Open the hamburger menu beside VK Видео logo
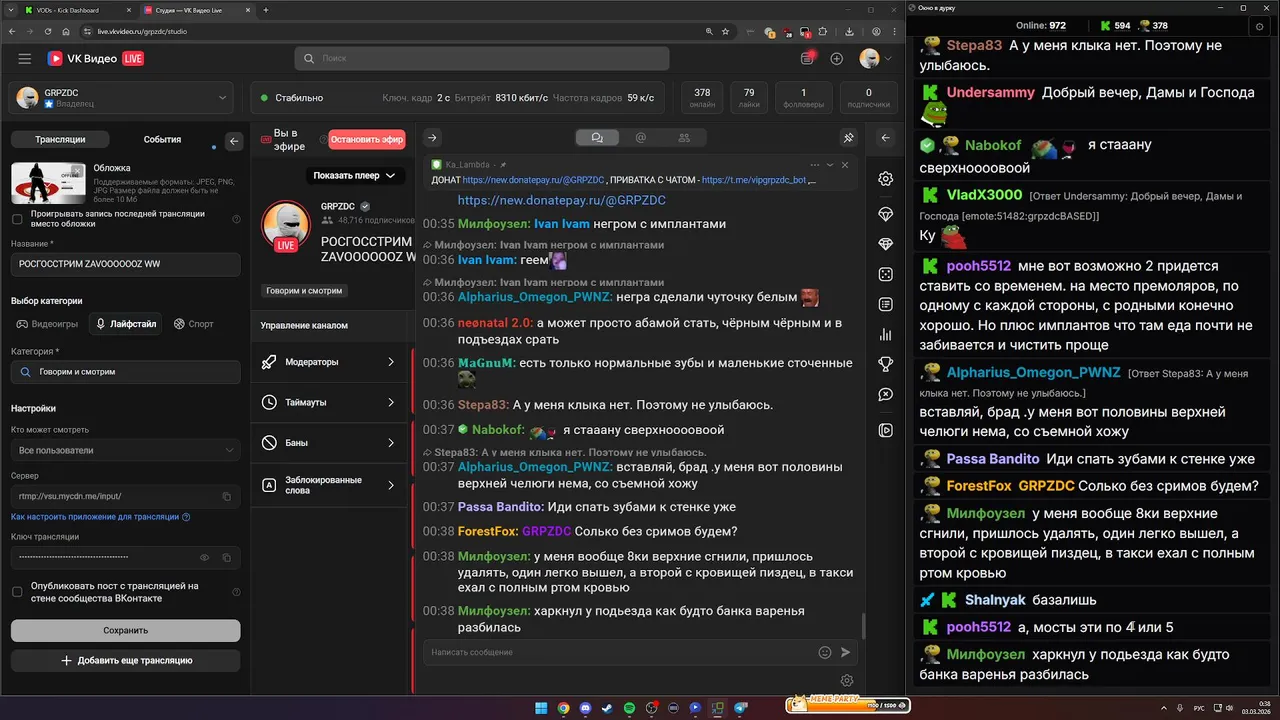1280x720 pixels. [x=24, y=59]
